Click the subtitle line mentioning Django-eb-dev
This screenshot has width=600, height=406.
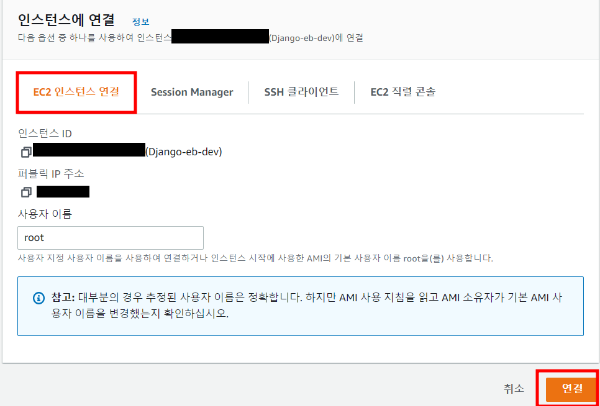[x=191, y=38]
